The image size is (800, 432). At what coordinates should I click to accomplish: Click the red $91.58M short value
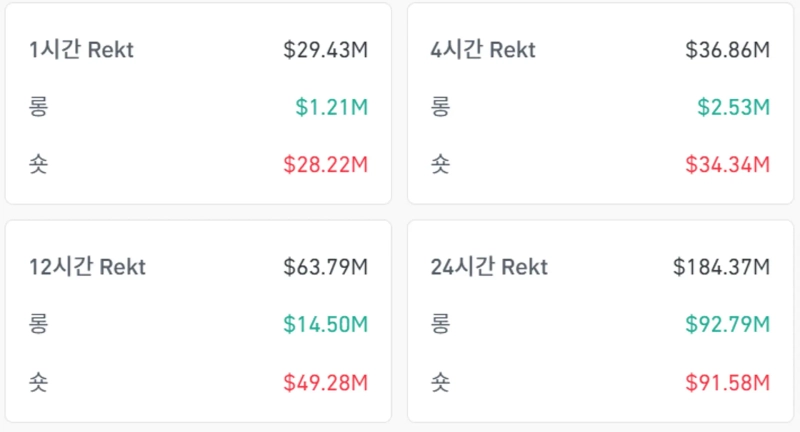(x=727, y=381)
